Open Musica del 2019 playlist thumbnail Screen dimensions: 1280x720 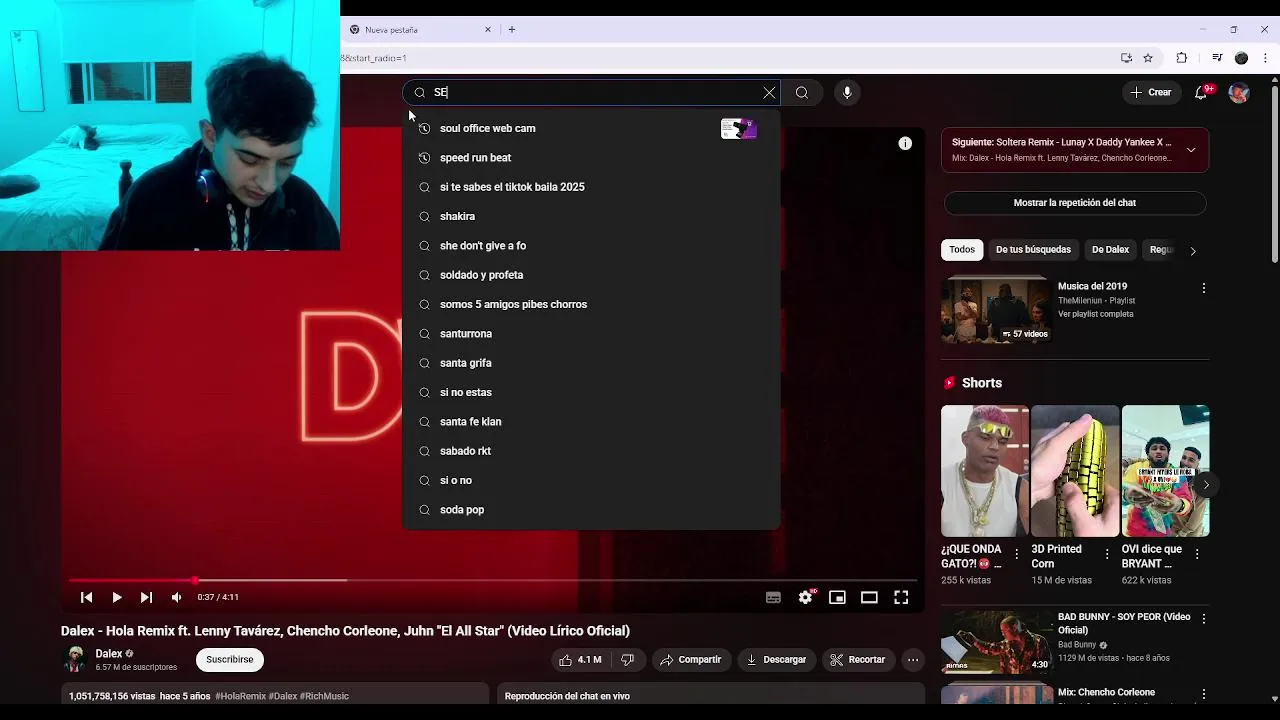[996, 310]
